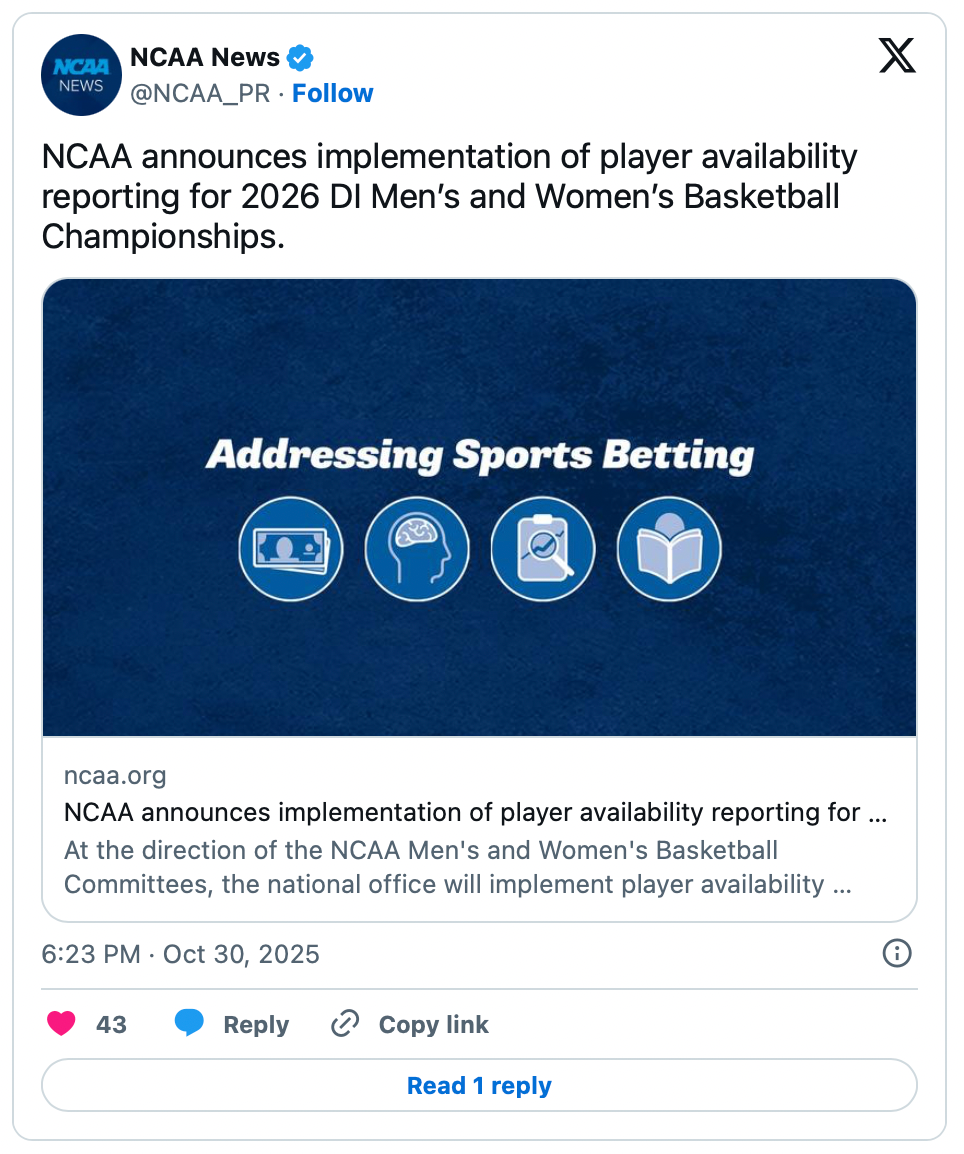Click the @NCAA_PR handle
This screenshot has width=964, height=1154.
click(x=200, y=93)
